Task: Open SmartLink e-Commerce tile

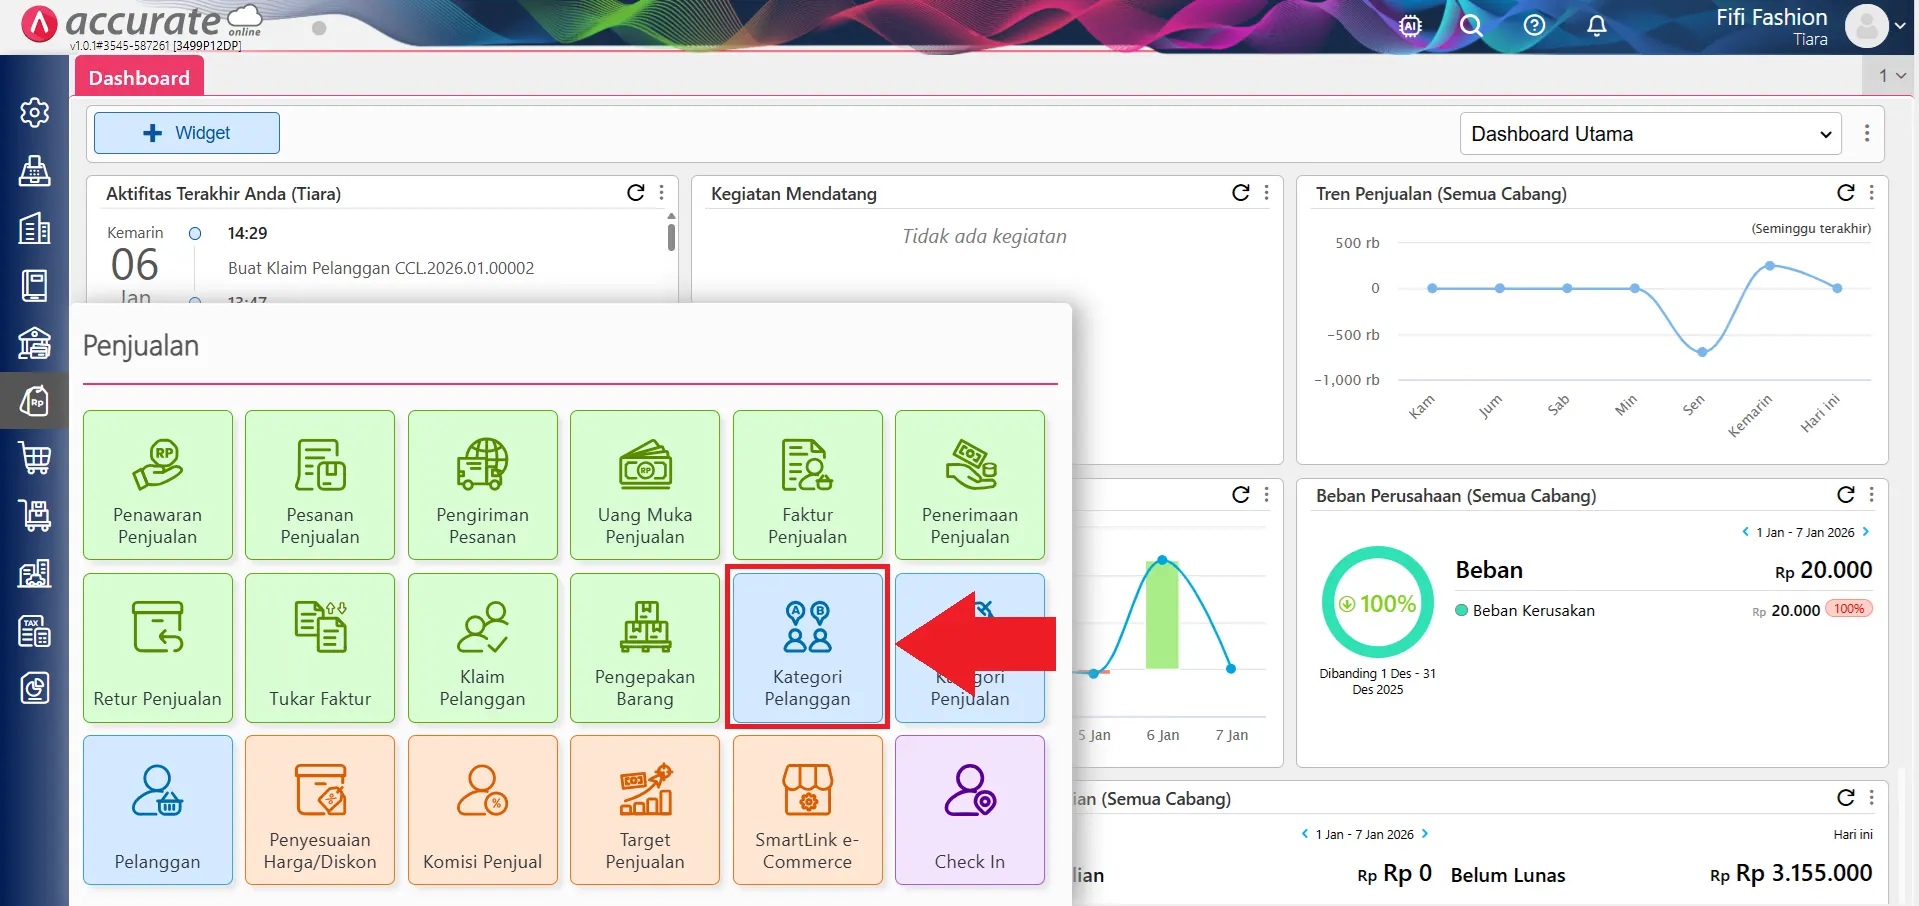Action: pos(807,810)
